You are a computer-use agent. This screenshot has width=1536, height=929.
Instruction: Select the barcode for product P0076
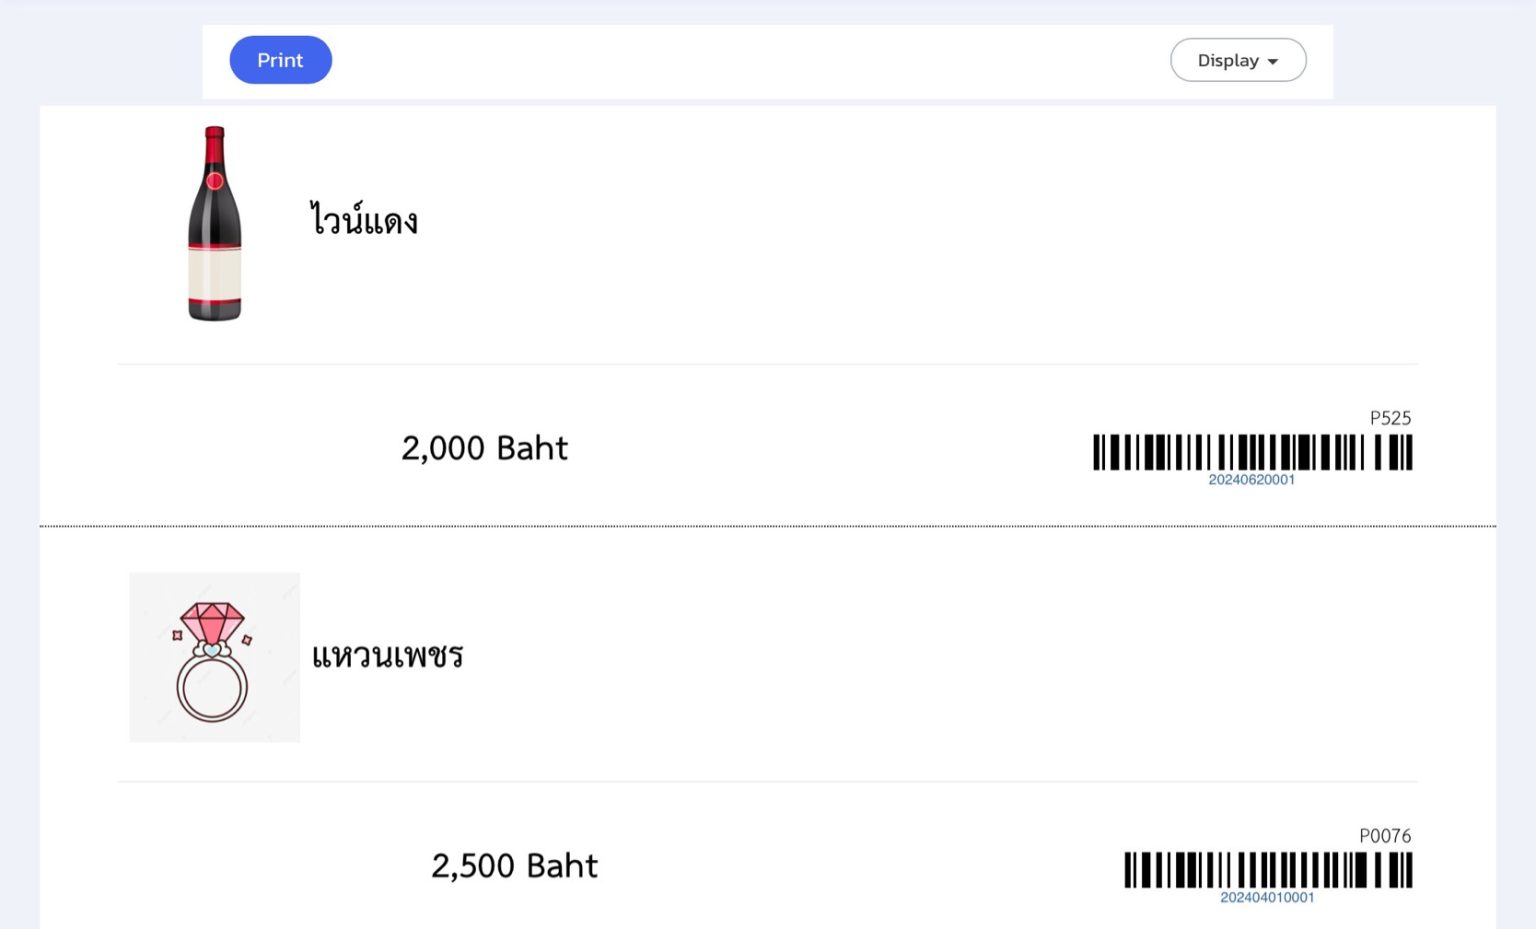pos(1265,868)
